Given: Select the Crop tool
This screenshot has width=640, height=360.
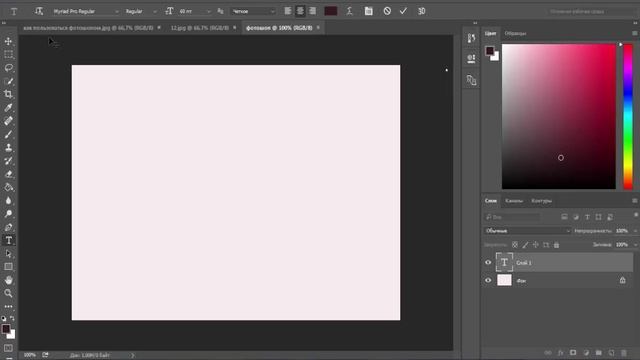Looking at the screenshot, I should [8, 94].
